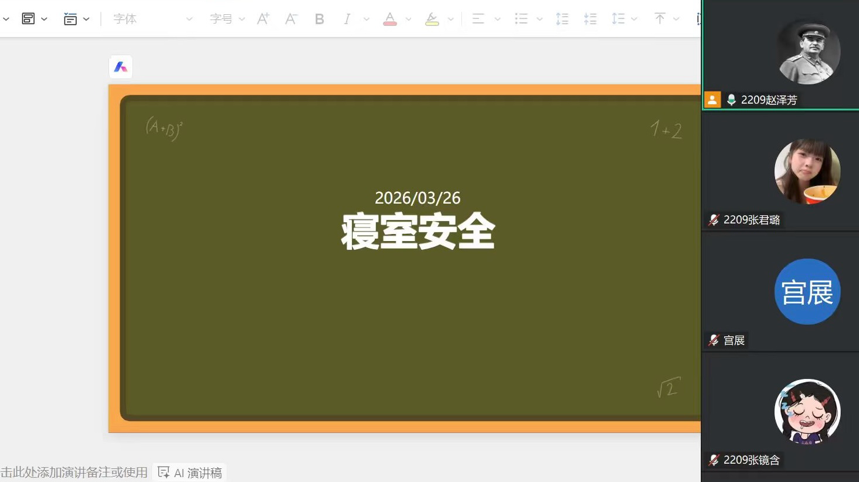Select the 寝室安全 title on the slide

418,232
